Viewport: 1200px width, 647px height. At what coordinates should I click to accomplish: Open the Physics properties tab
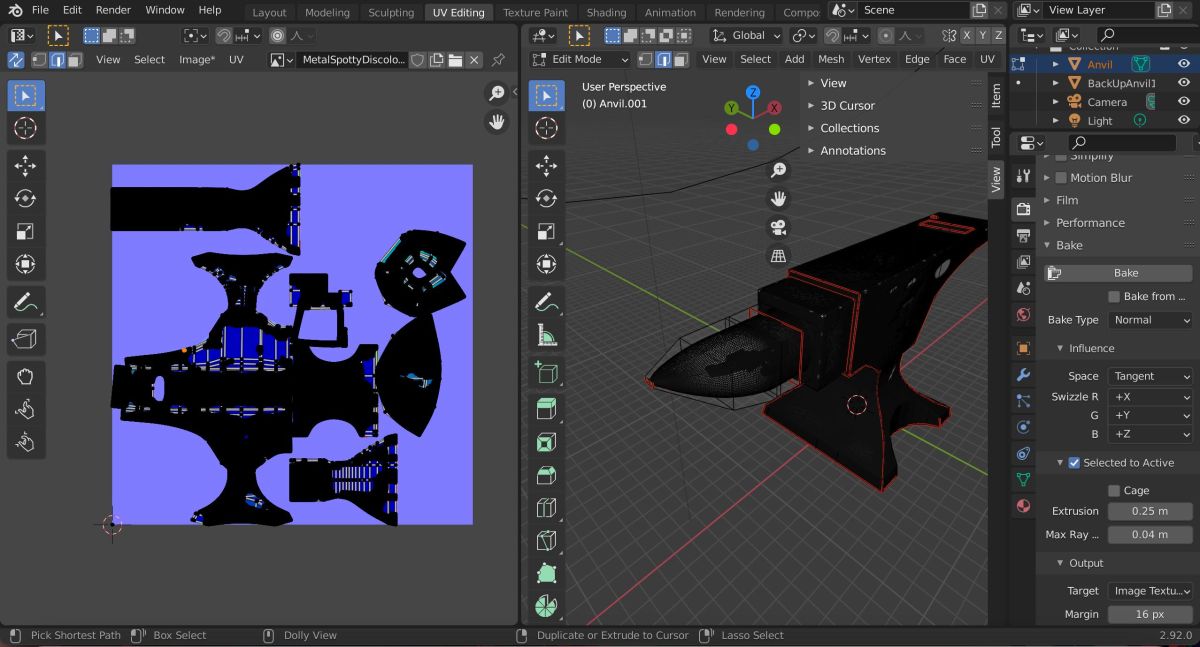point(1023,427)
